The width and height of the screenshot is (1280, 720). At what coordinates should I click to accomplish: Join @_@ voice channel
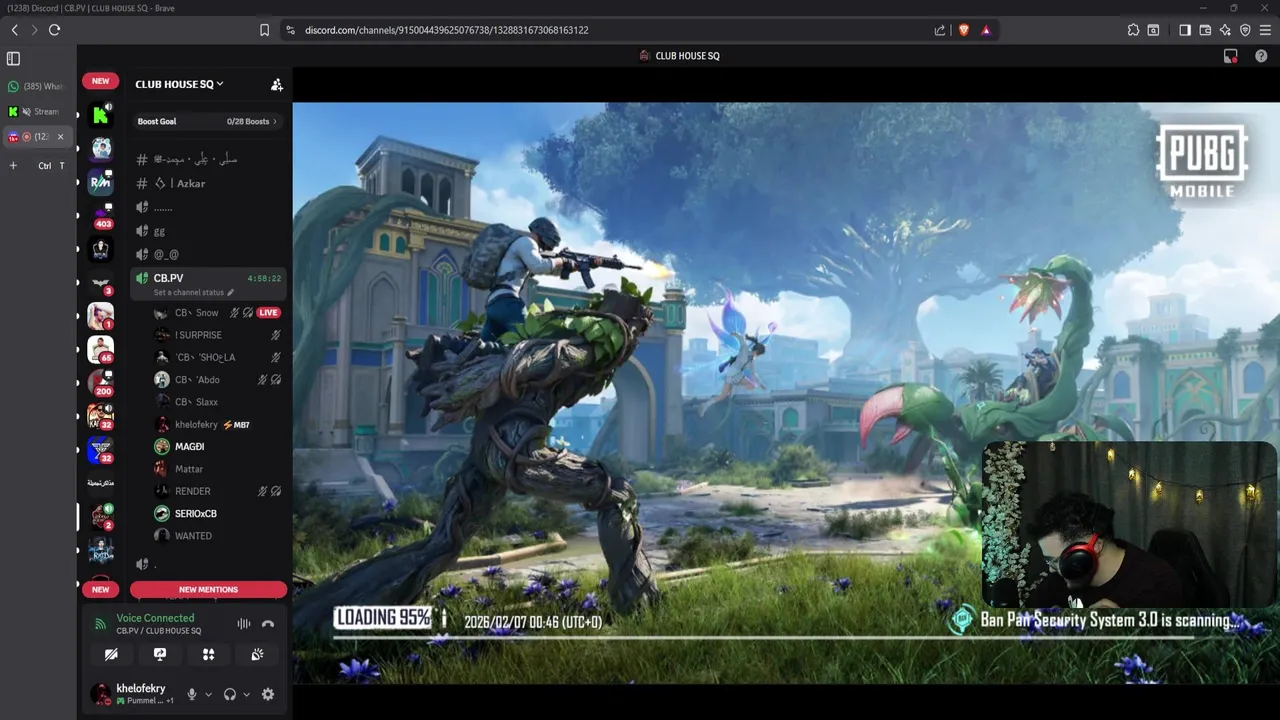208,254
